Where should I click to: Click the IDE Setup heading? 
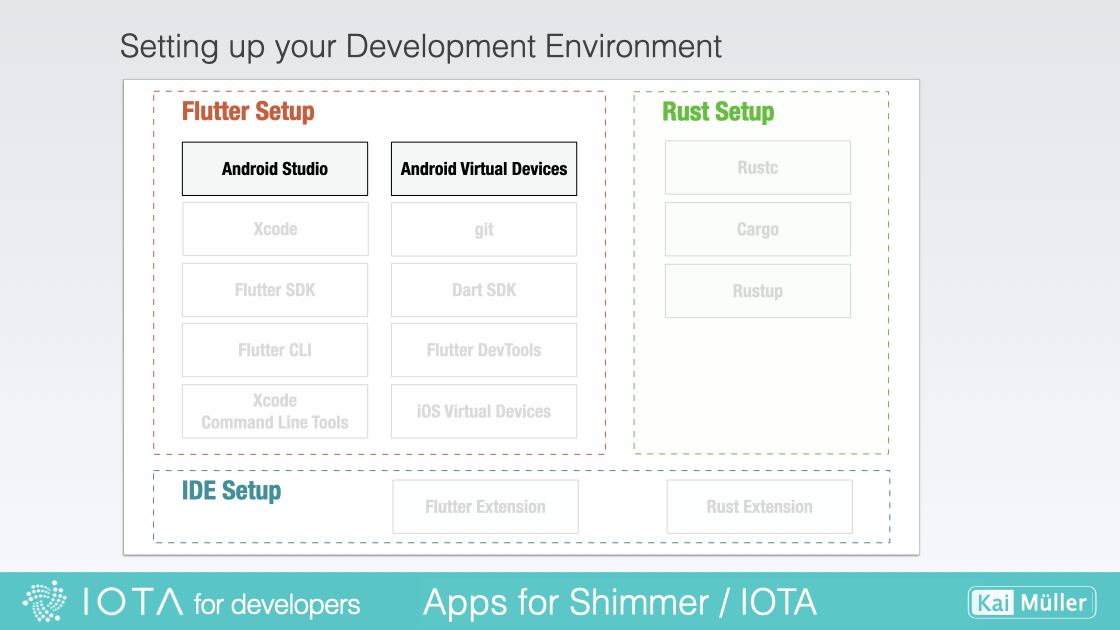click(231, 491)
